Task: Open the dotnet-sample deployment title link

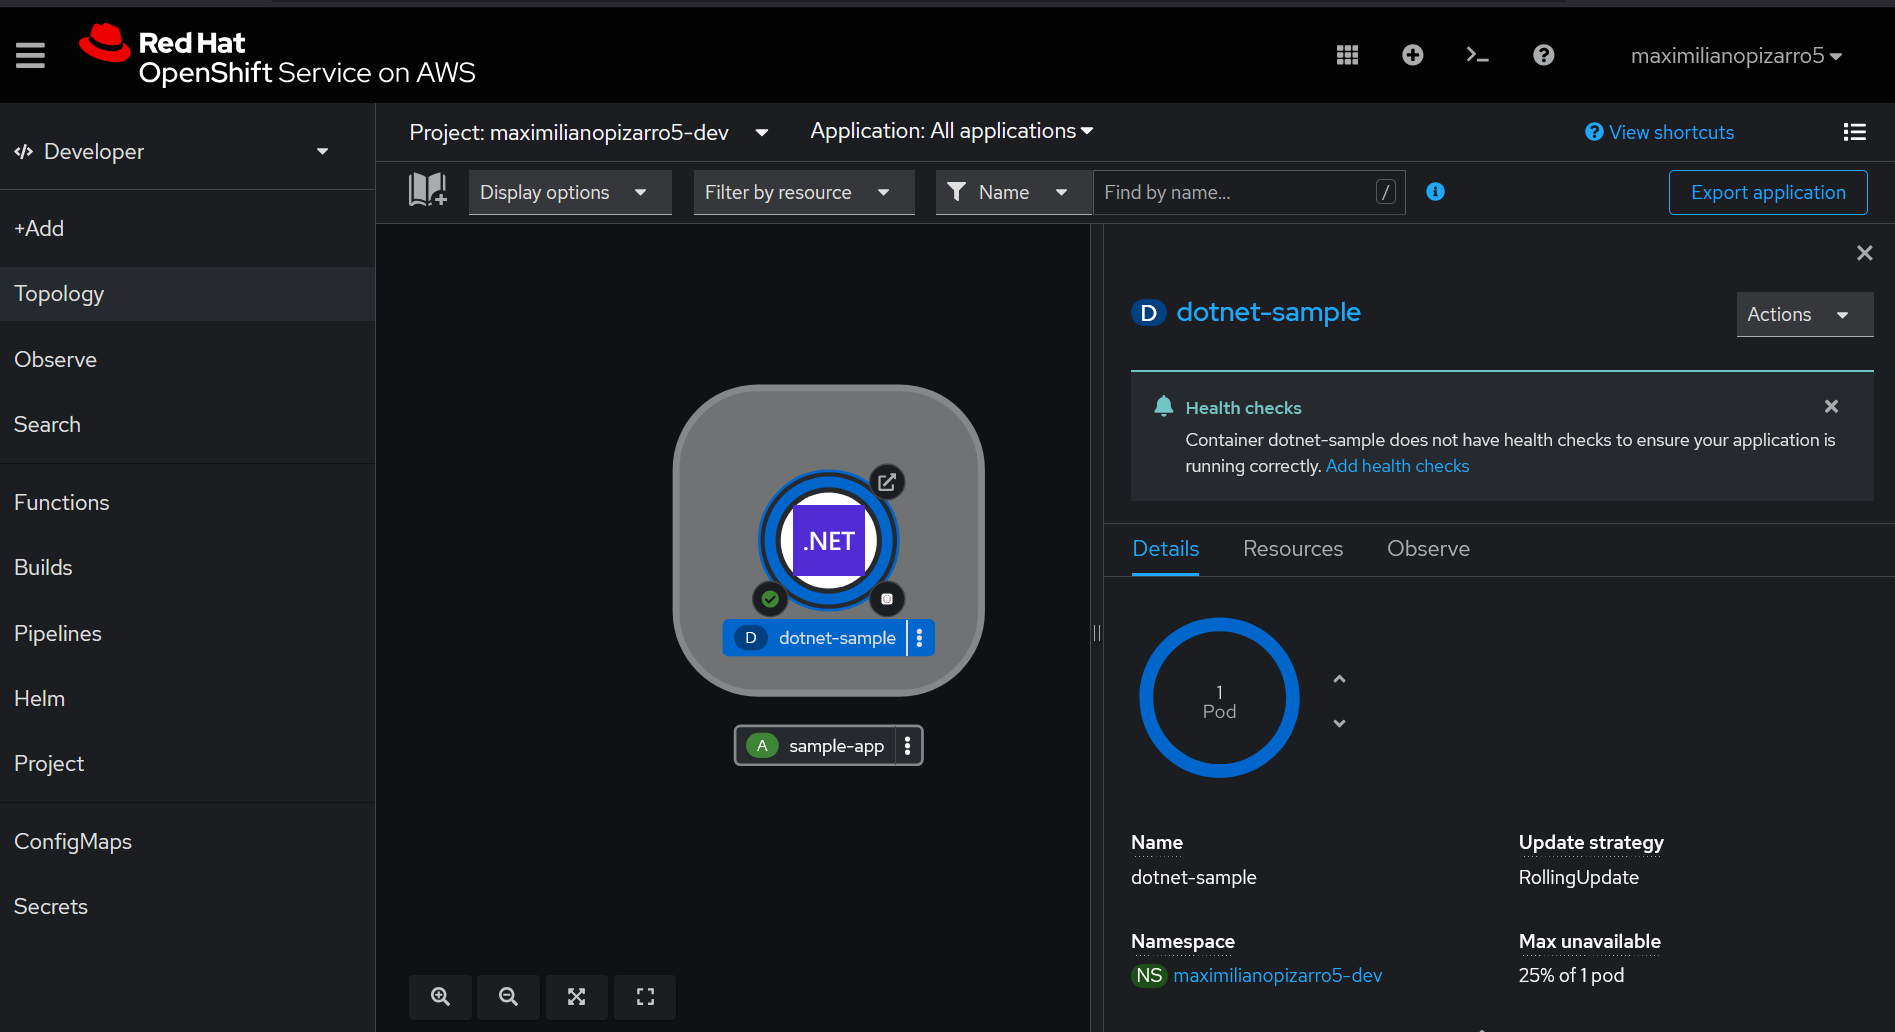Action: [1268, 312]
